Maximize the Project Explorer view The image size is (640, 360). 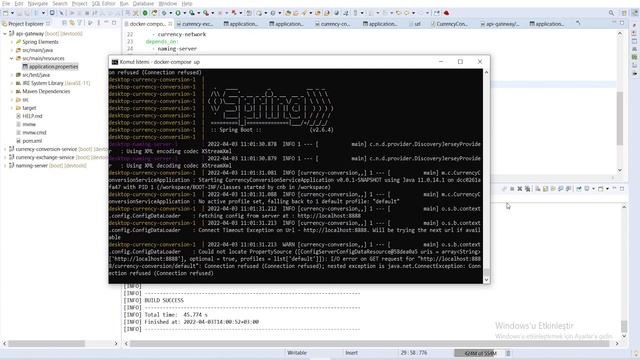[x=114, y=23]
